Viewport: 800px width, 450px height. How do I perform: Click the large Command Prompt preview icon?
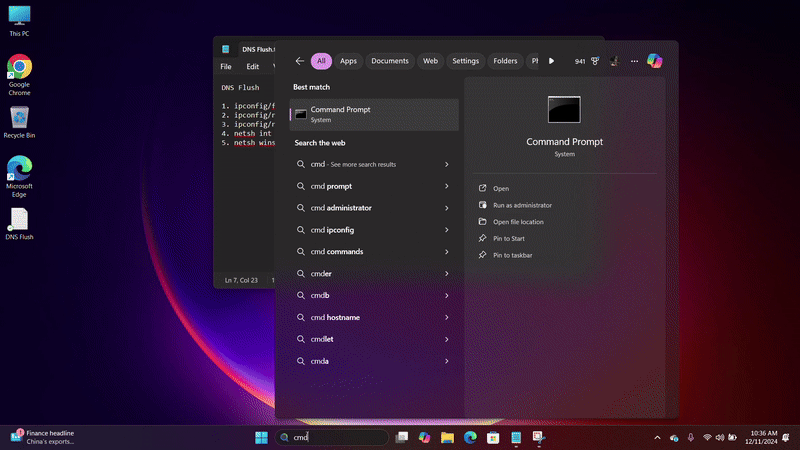(x=564, y=109)
